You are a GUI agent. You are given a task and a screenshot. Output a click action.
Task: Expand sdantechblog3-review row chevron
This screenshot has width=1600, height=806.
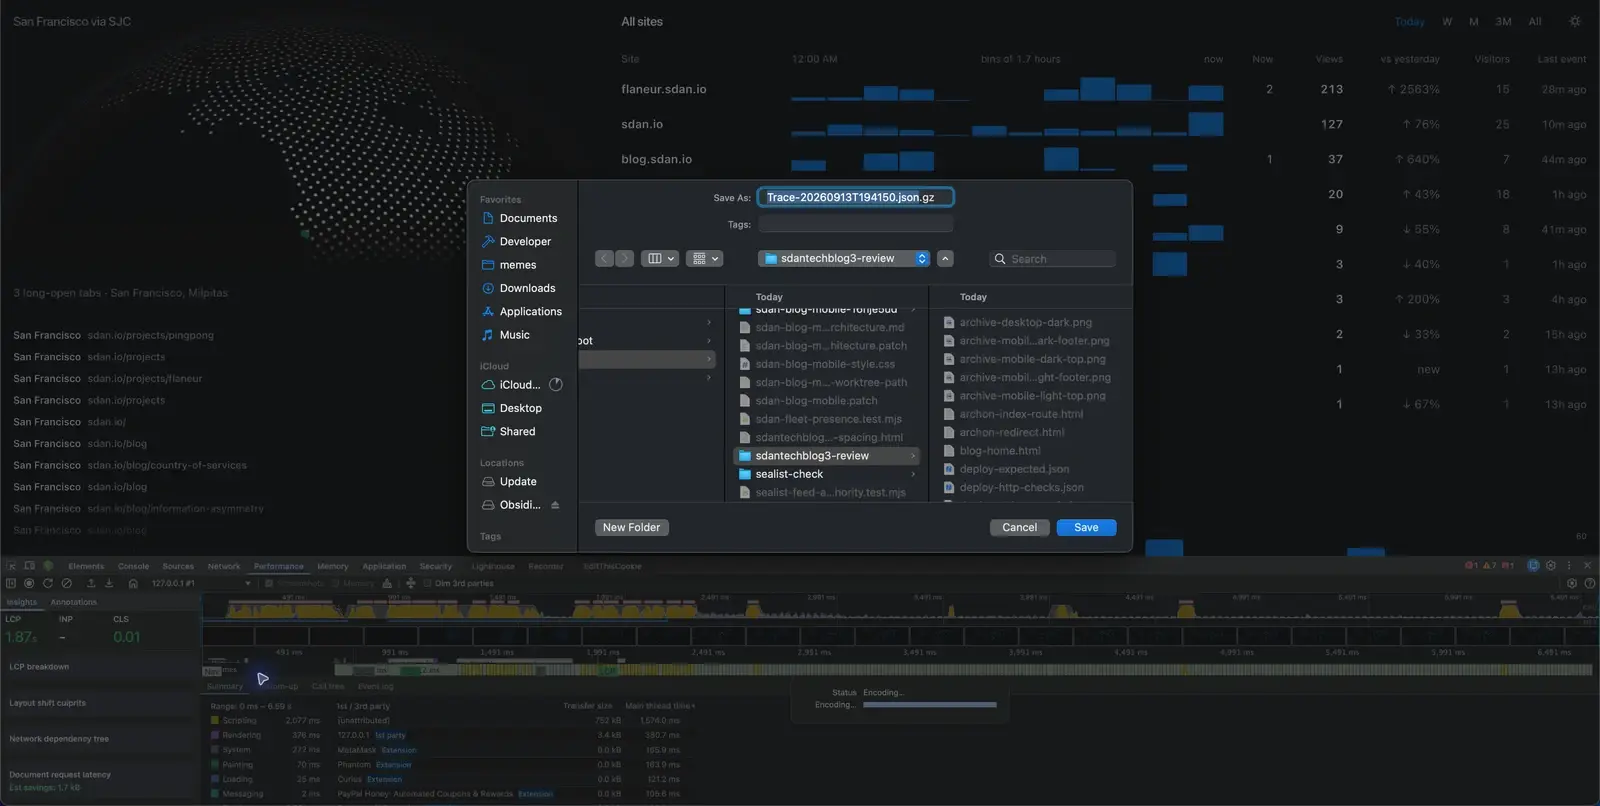click(913, 456)
